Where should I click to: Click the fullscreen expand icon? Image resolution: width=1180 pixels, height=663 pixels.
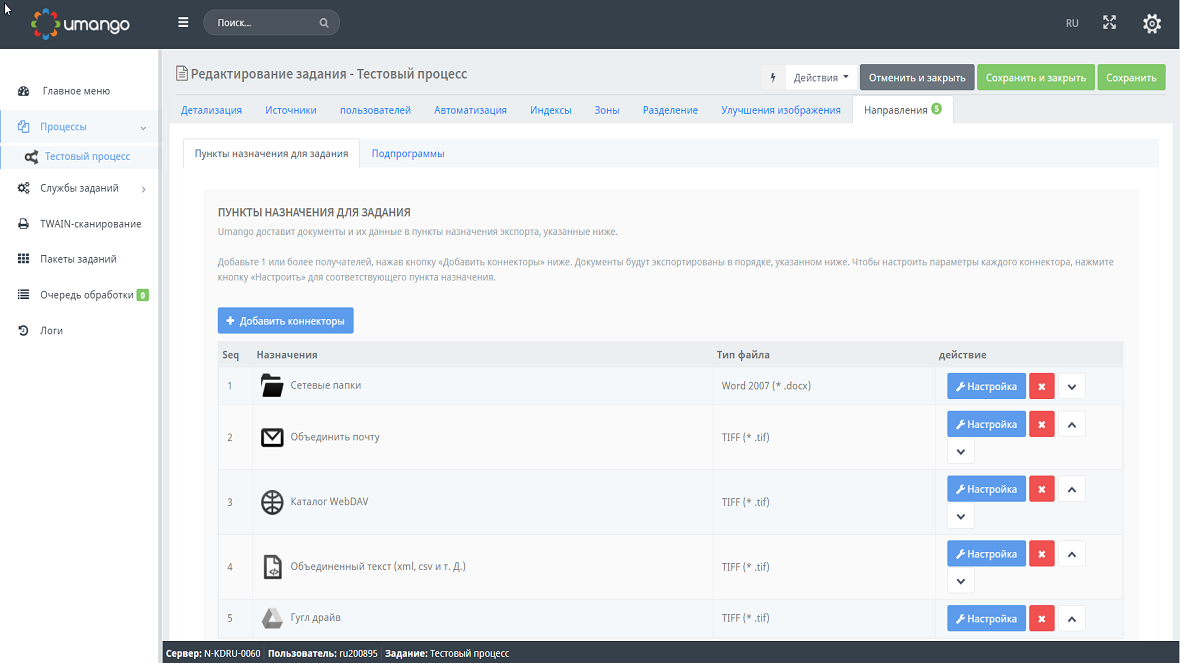[x=1109, y=22]
